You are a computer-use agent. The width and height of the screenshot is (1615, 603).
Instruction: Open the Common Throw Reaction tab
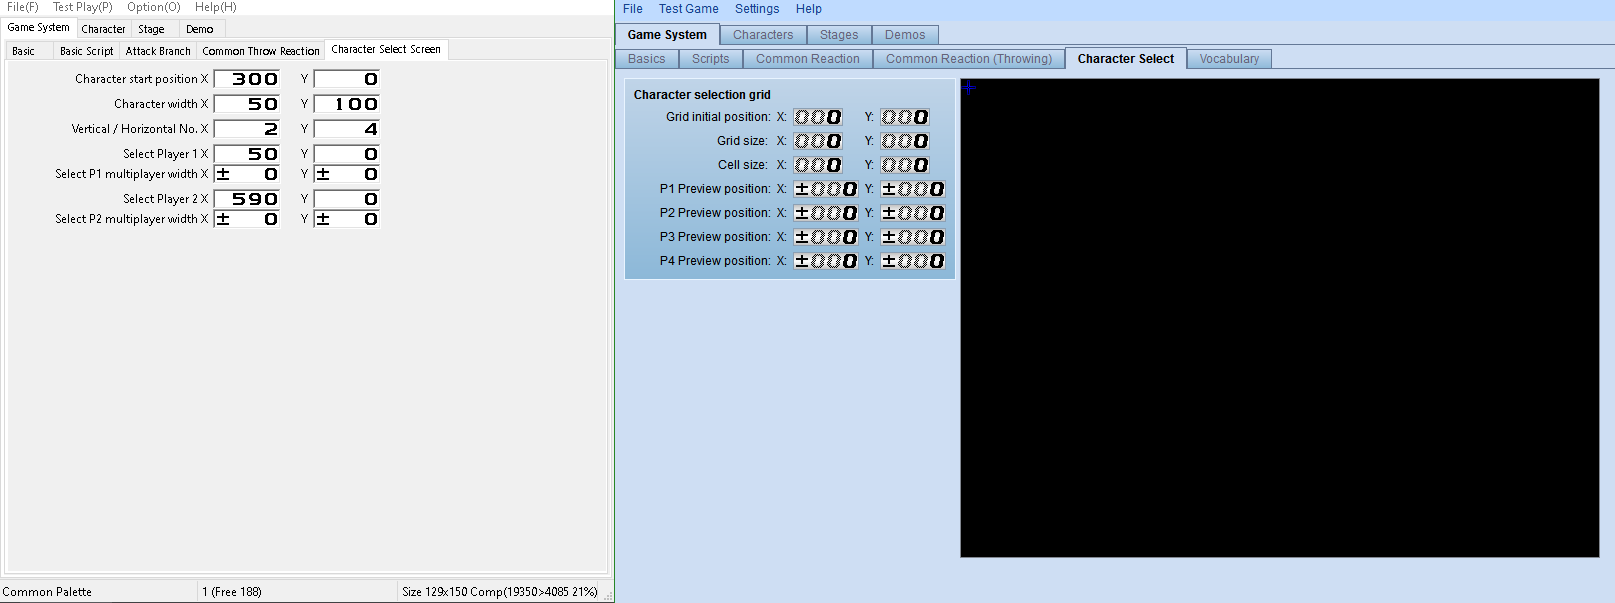261,51
